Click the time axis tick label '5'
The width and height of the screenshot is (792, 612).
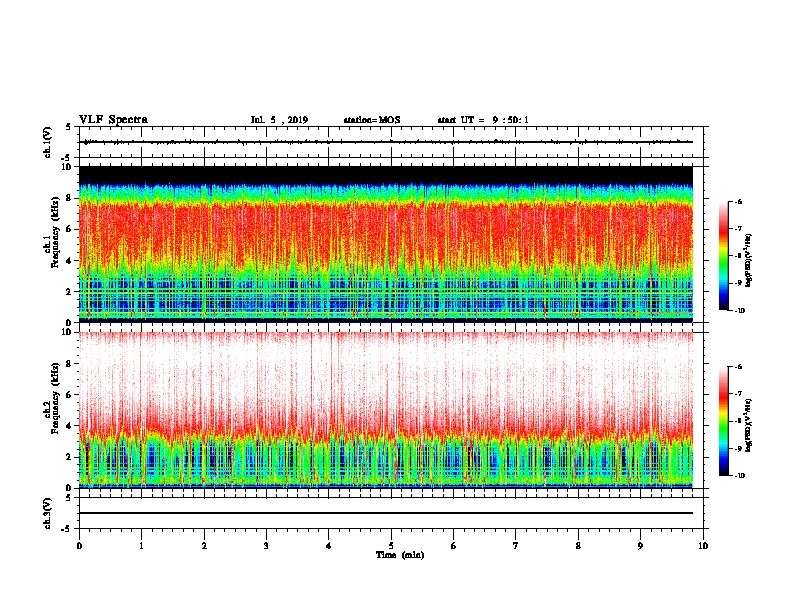(x=391, y=546)
